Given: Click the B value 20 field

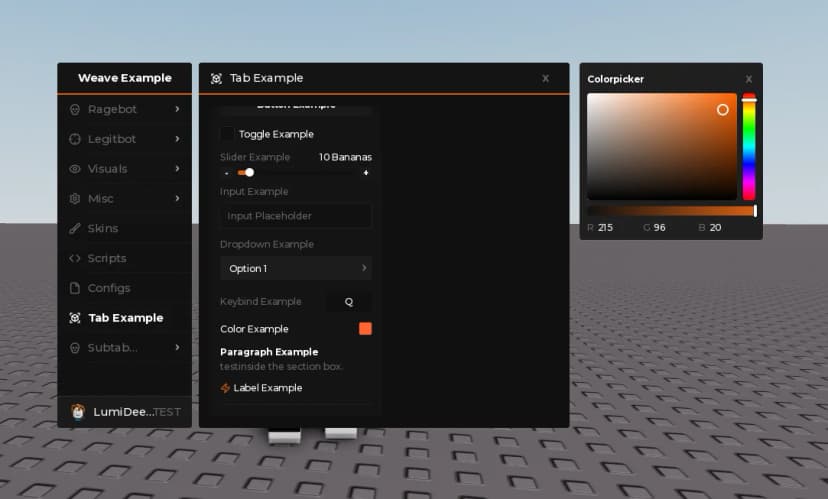Looking at the screenshot, I should pos(716,228).
